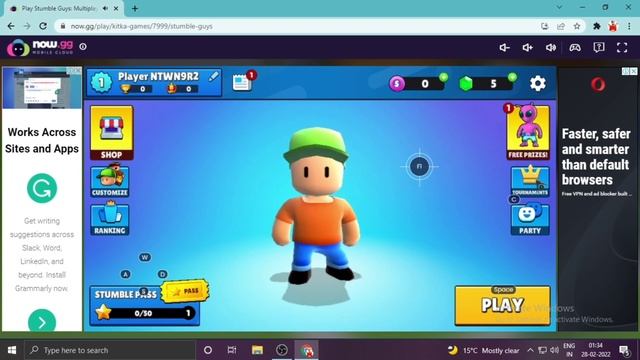This screenshot has height=360, width=640.
Task: Open the Party menu
Action: coord(530,220)
